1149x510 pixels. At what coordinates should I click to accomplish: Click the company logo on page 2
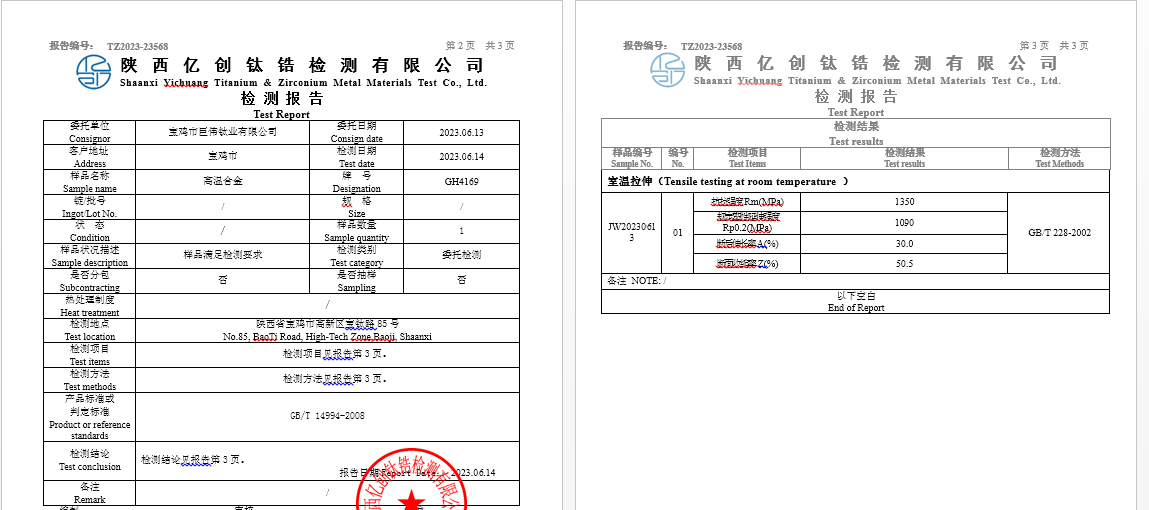(x=94, y=71)
